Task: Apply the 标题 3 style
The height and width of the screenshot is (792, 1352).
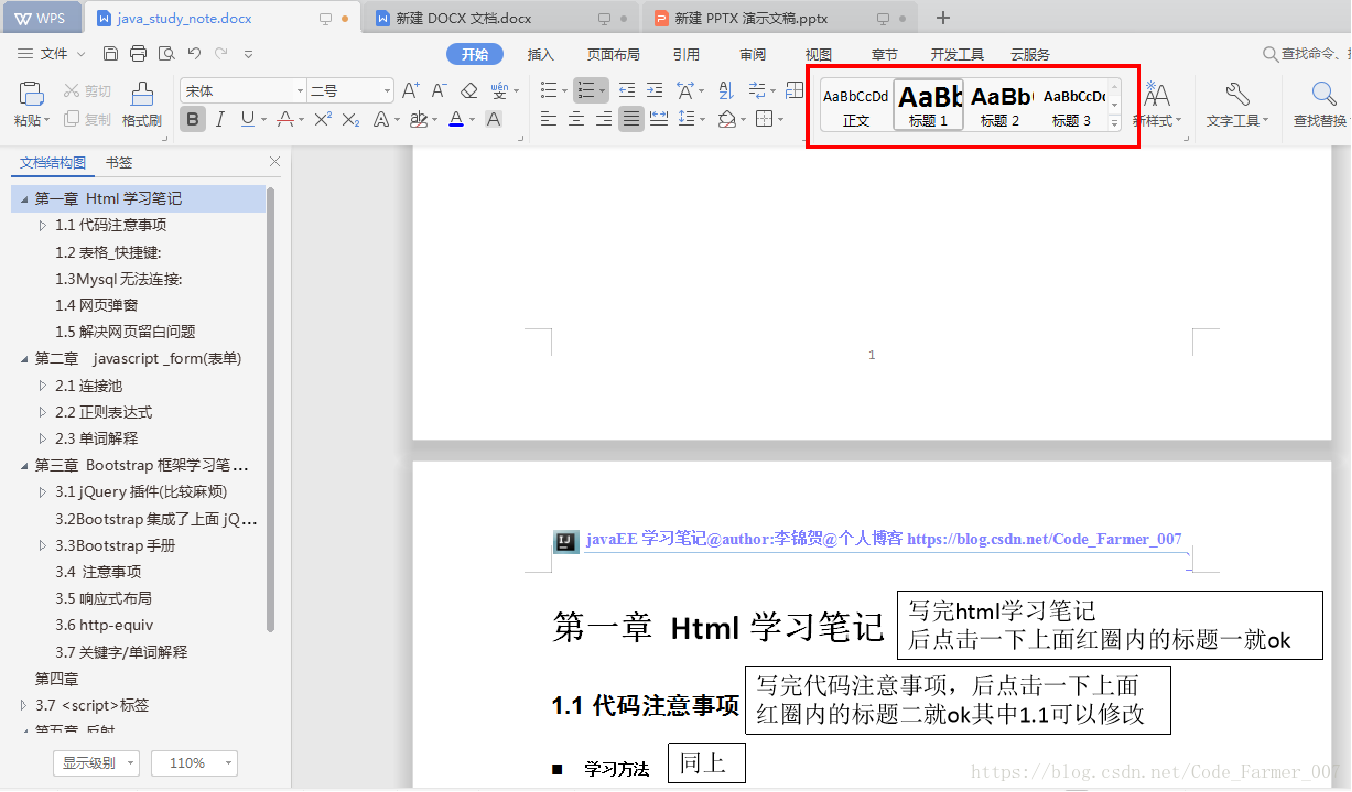Action: pyautogui.click(x=1072, y=105)
